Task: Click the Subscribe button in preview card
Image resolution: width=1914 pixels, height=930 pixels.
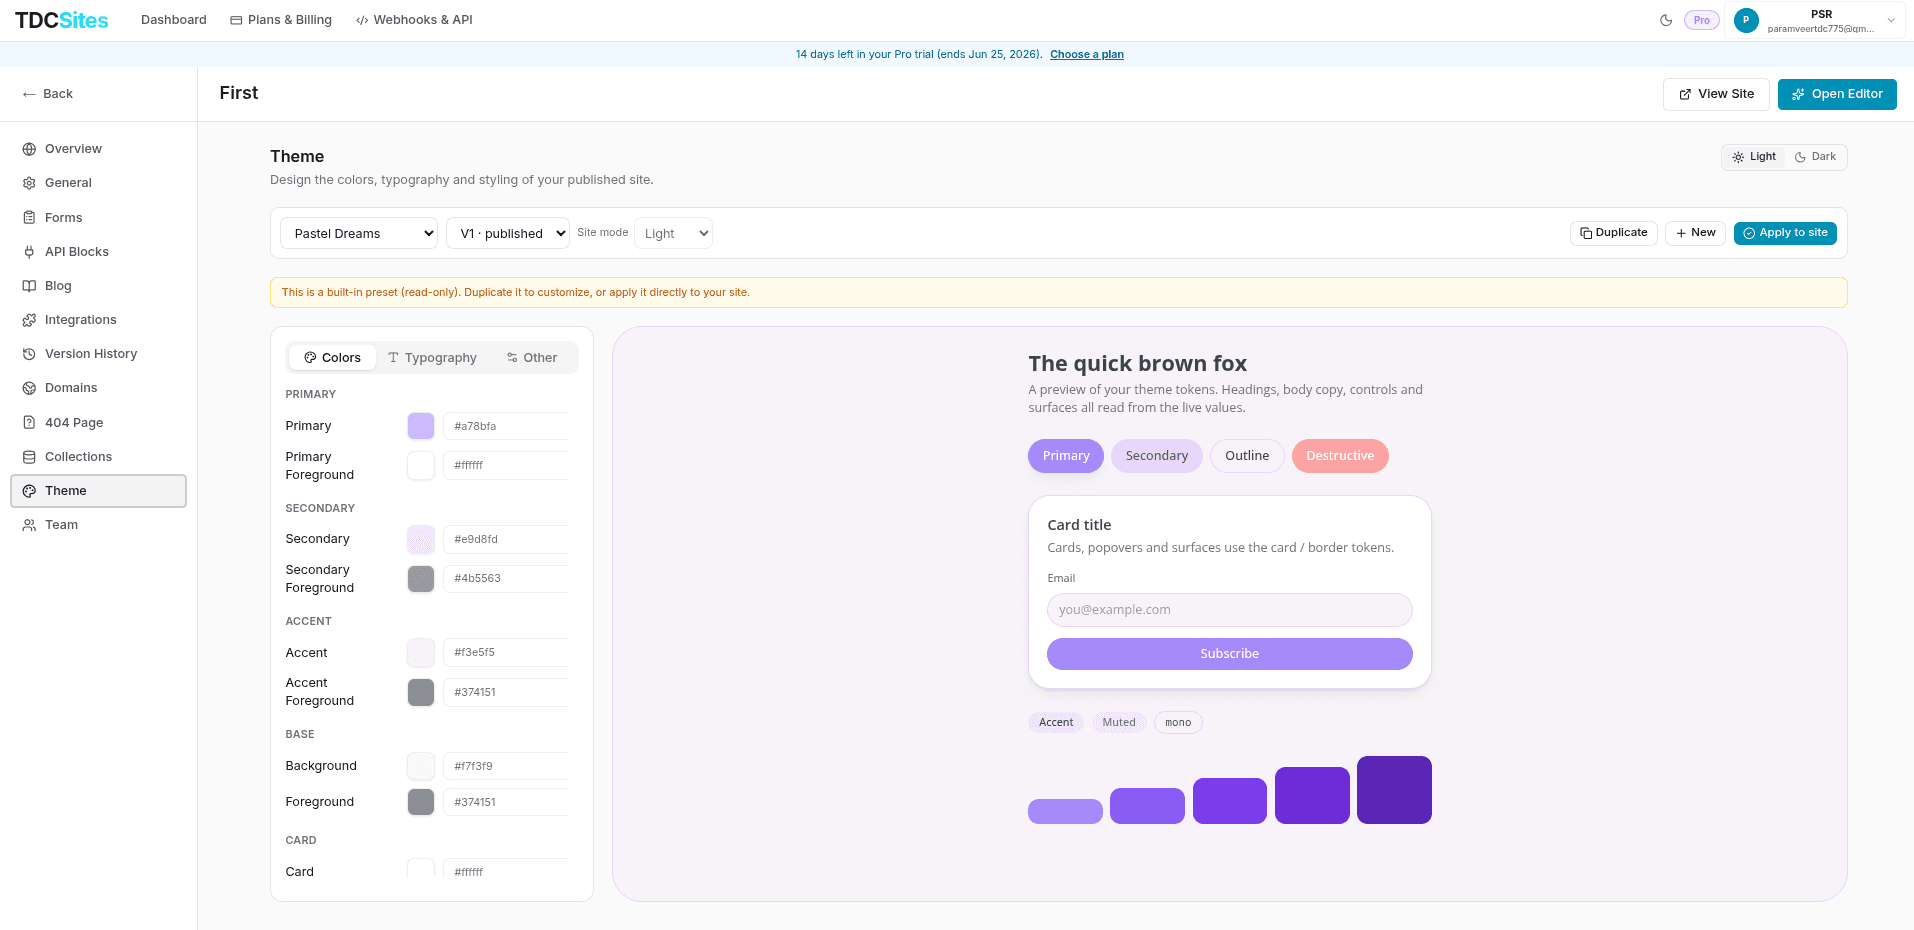Action: coord(1229,654)
